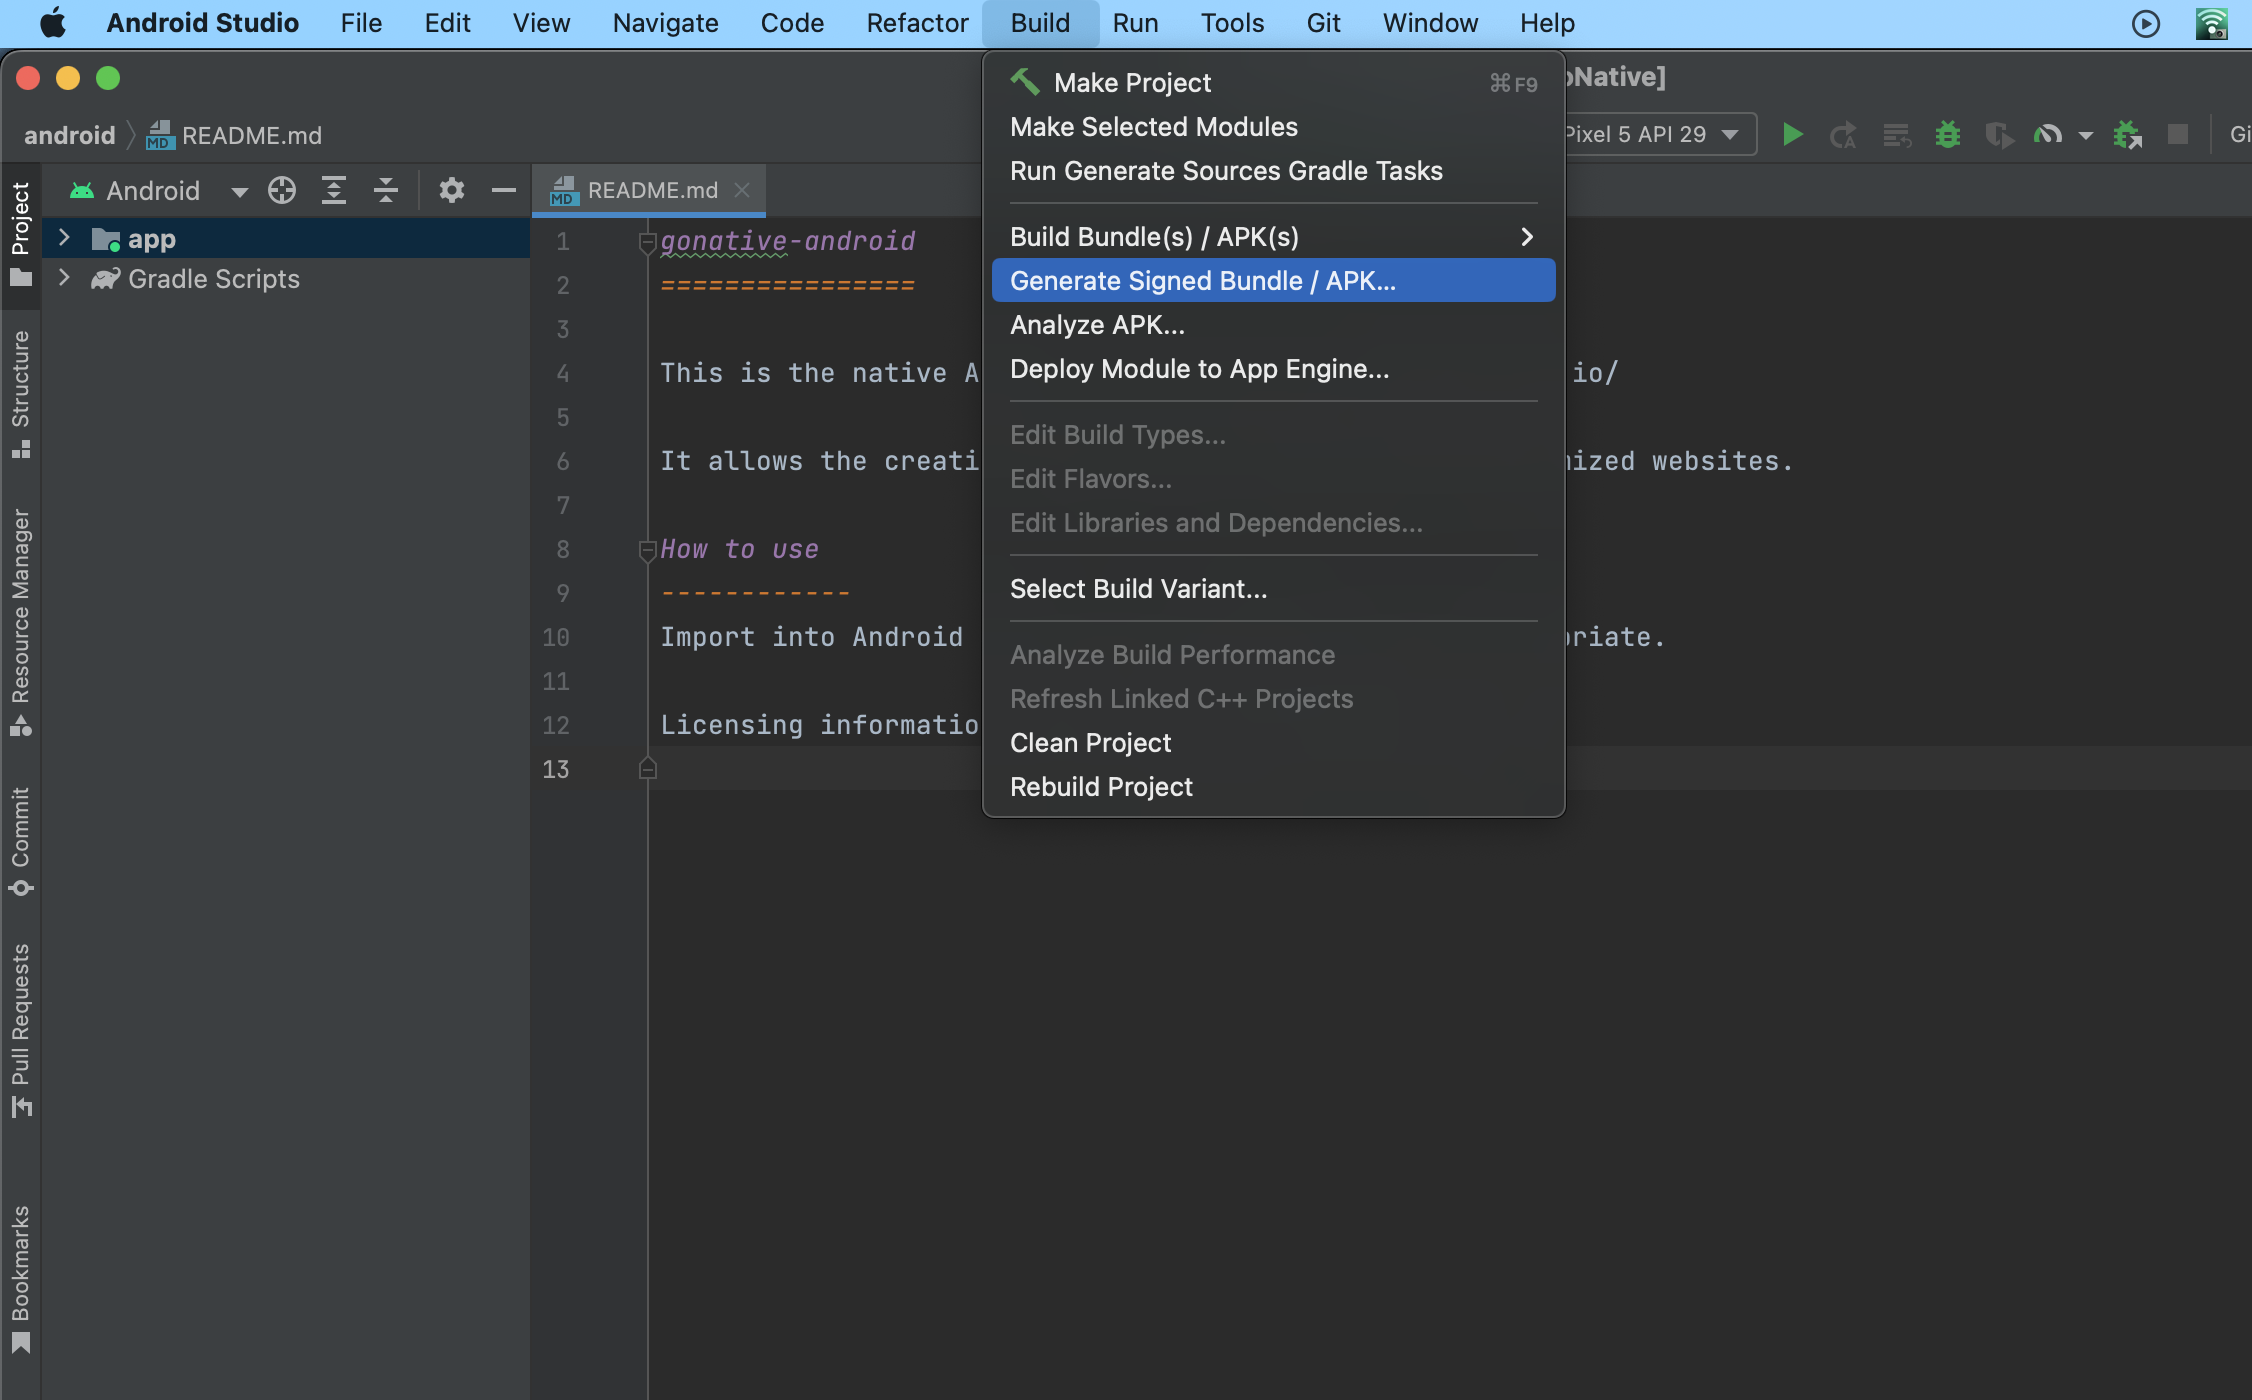
Task: Hide the Project panel with minus icon
Action: (504, 190)
